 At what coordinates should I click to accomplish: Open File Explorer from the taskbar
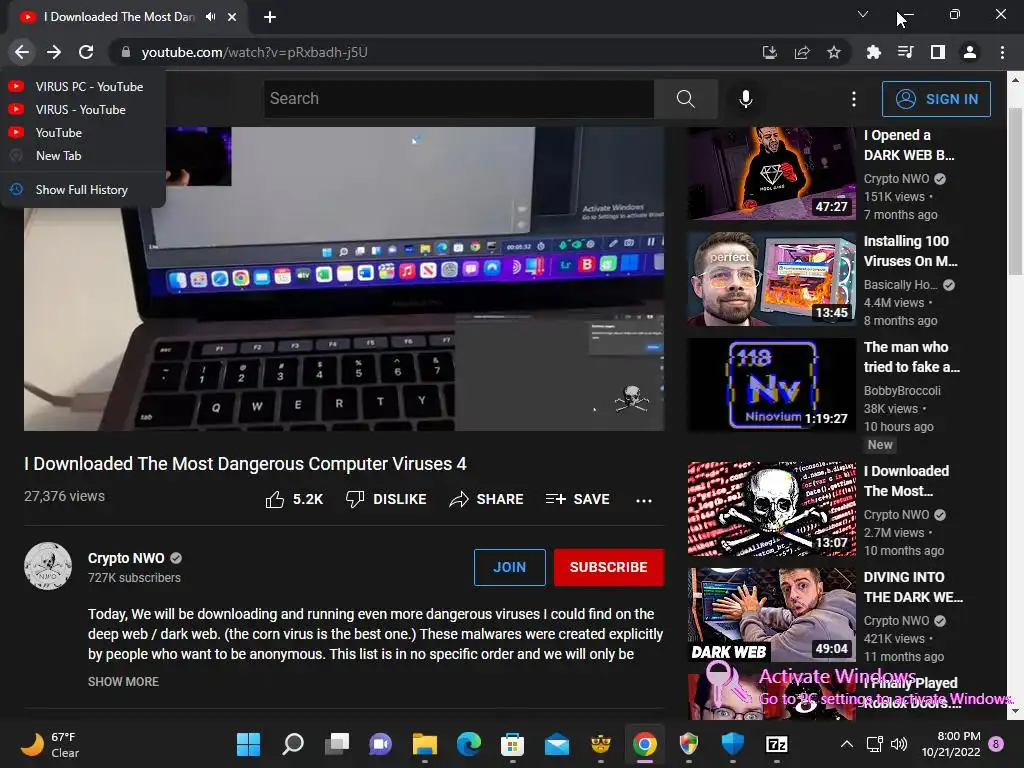[424, 744]
